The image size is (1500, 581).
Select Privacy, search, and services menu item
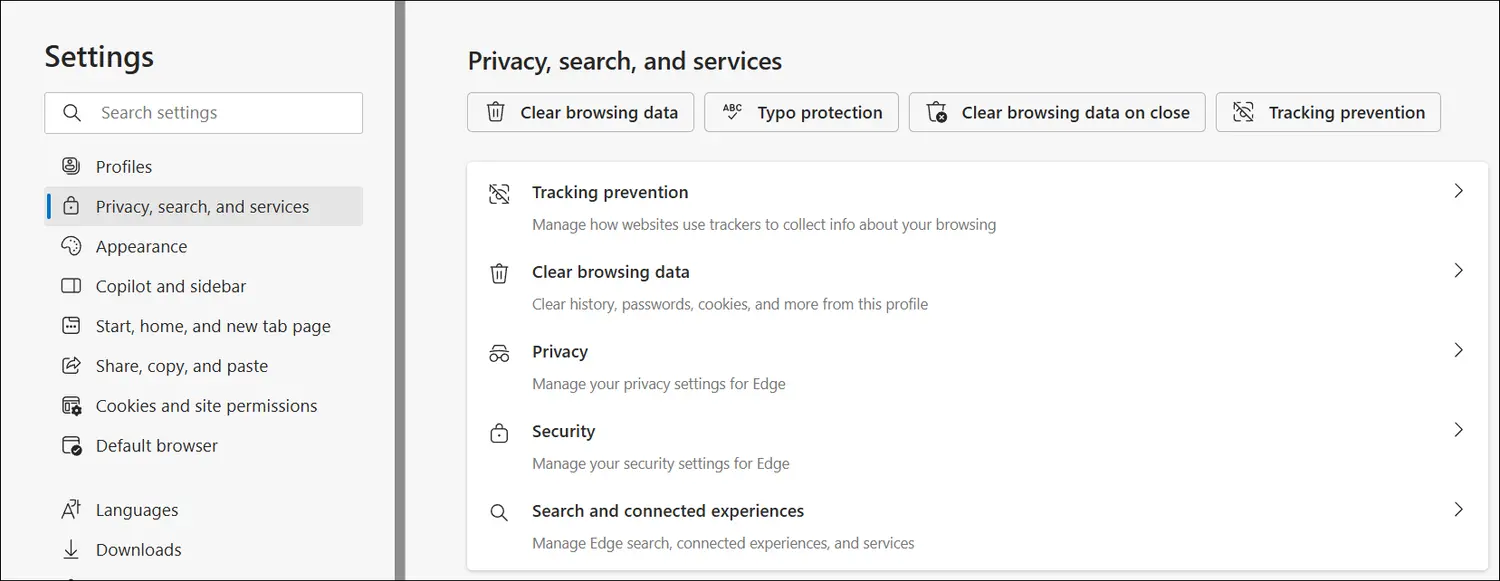click(204, 206)
